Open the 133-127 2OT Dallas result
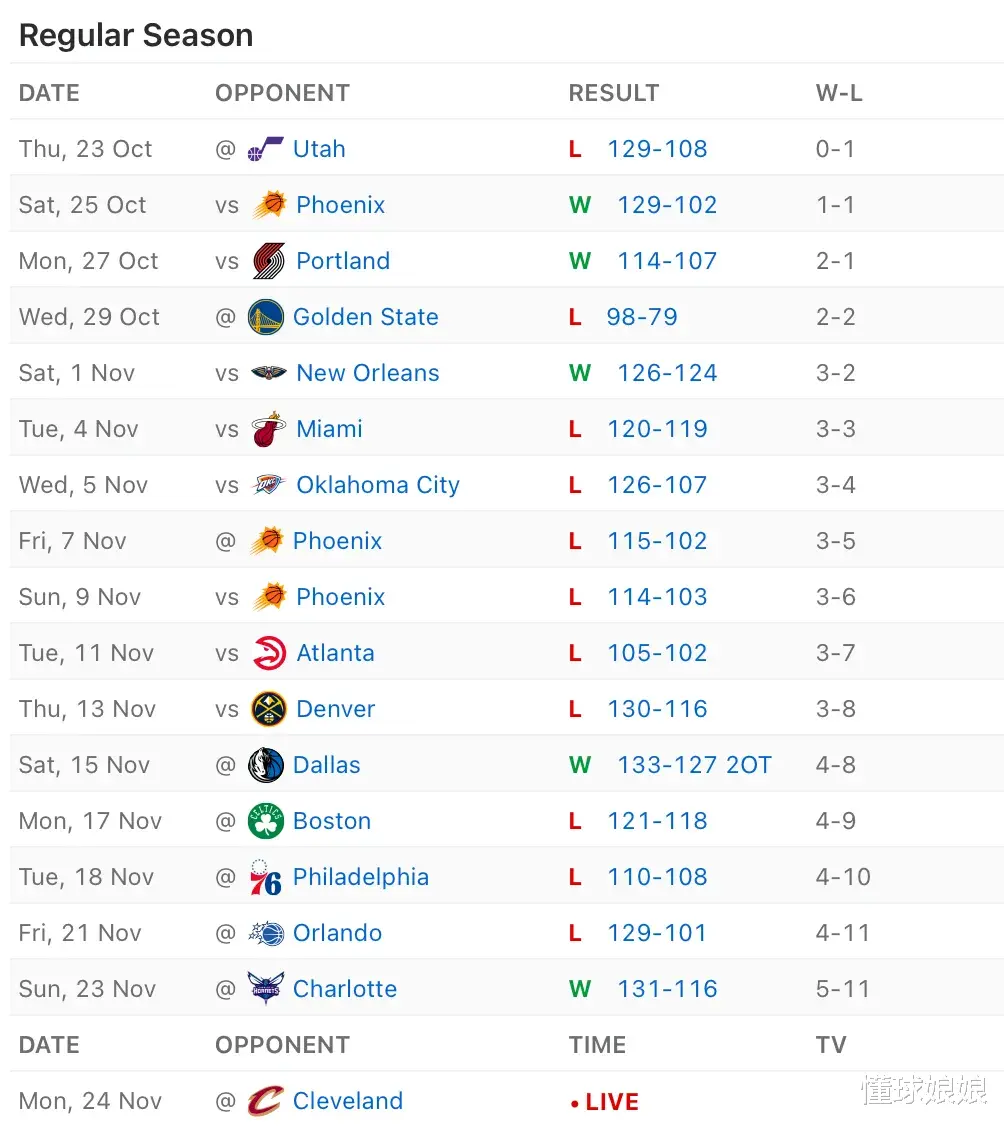Image resolution: width=1004 pixels, height=1126 pixels. (694, 765)
